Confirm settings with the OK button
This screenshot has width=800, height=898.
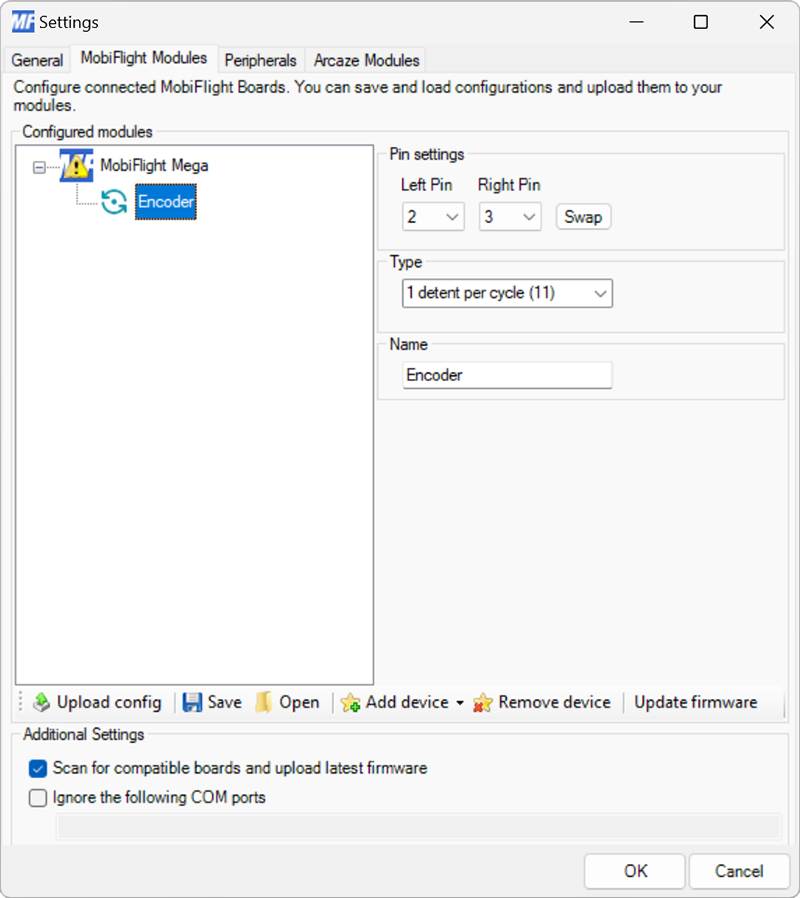coord(634,871)
